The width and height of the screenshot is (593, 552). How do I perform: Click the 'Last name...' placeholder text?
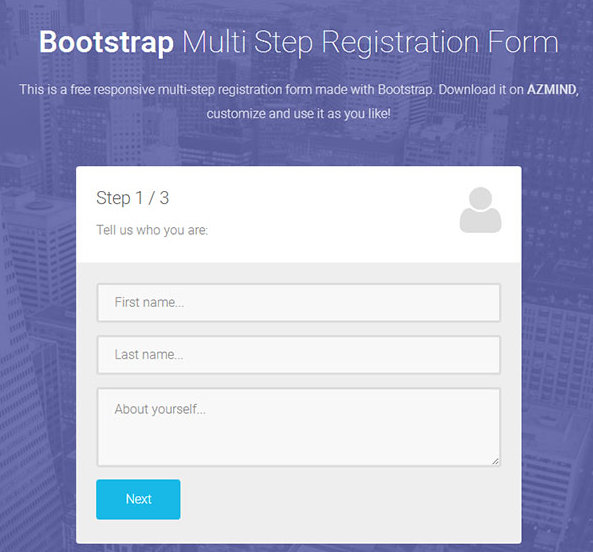(149, 354)
